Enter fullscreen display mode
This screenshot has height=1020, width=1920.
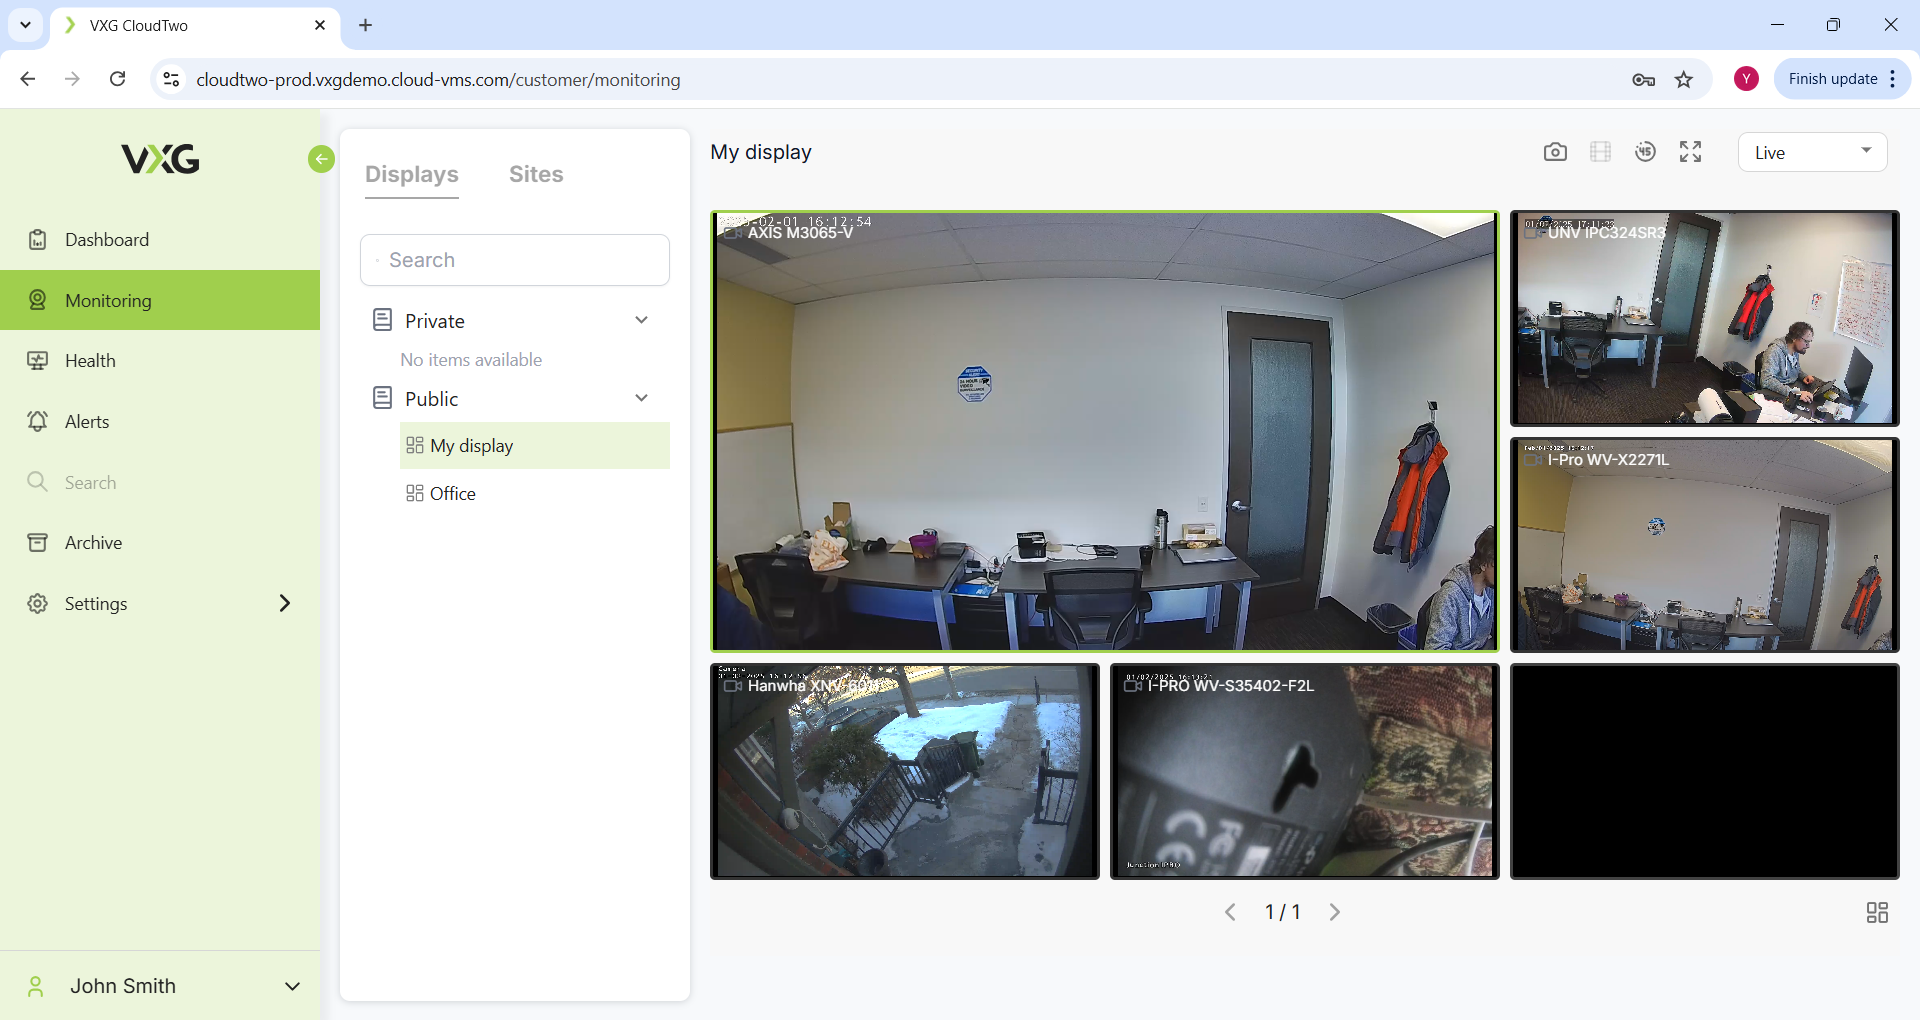[x=1690, y=152]
